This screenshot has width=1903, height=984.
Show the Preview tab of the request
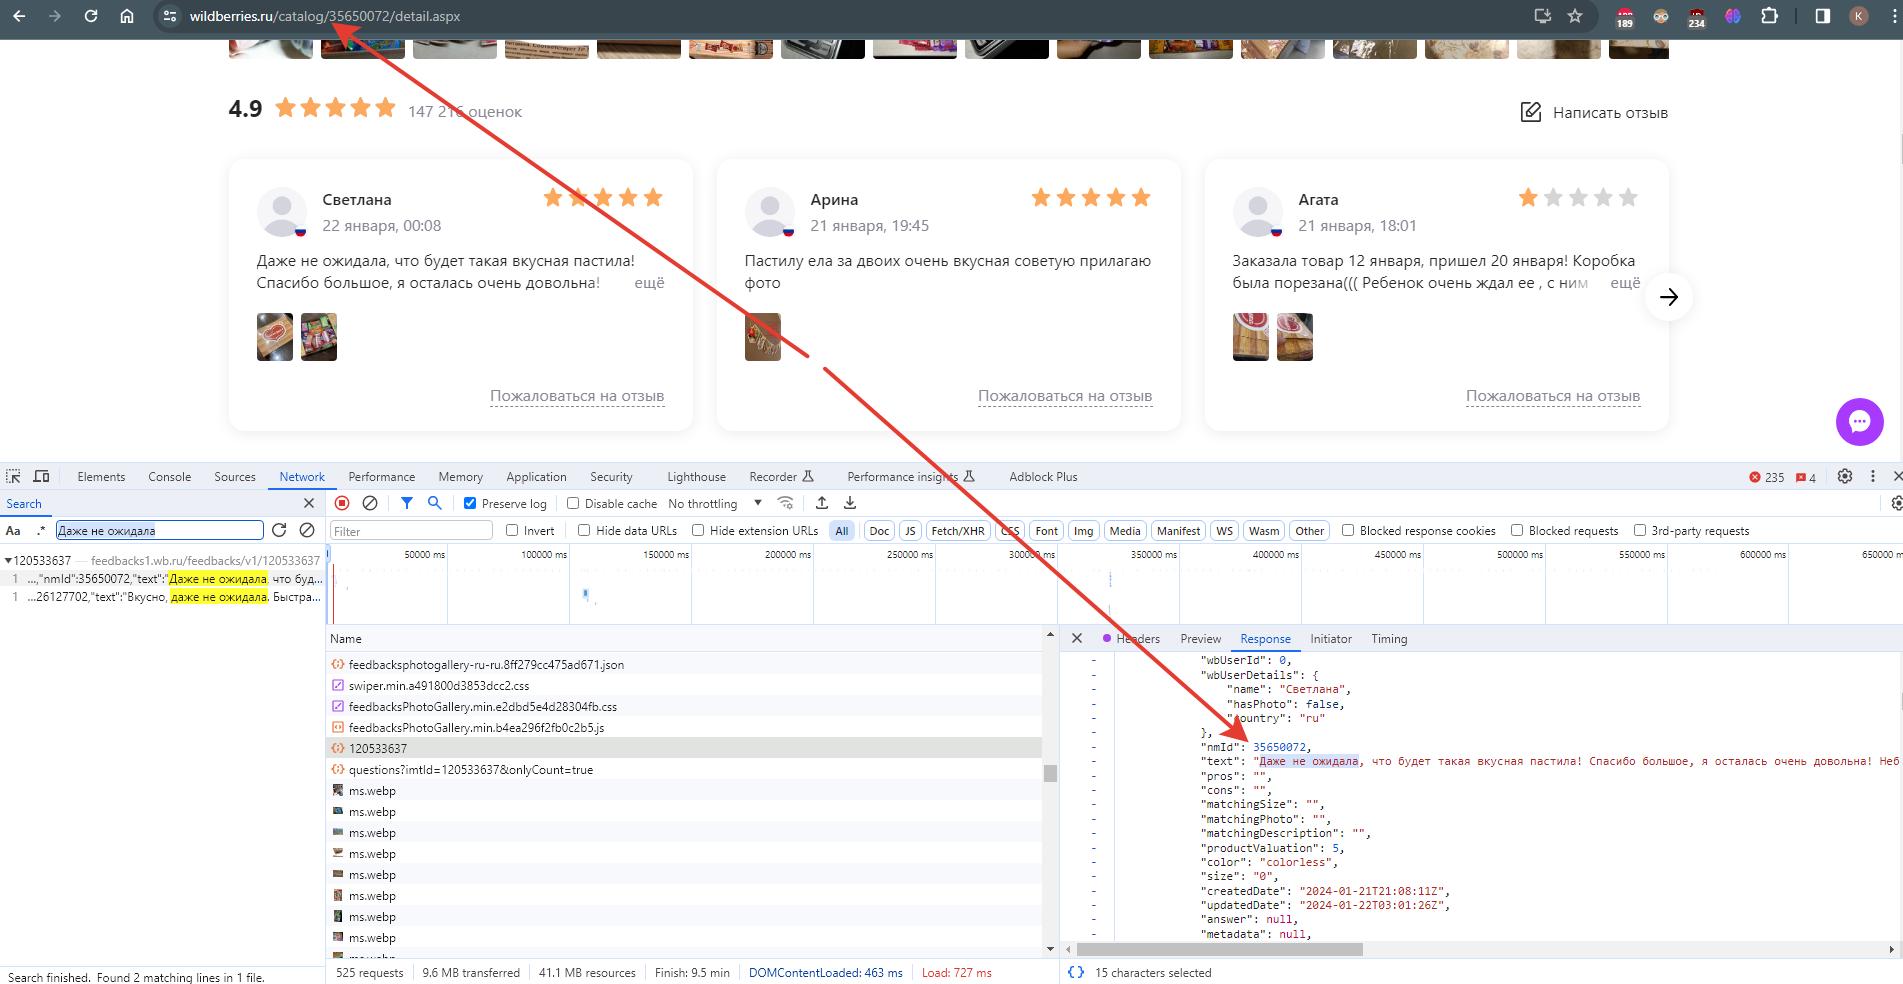tap(1200, 639)
